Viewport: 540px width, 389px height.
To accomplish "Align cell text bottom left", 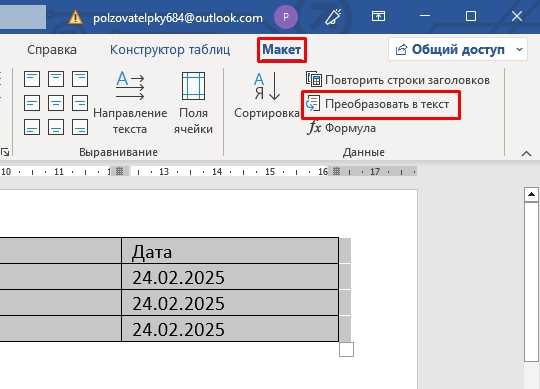I will tap(32, 127).
